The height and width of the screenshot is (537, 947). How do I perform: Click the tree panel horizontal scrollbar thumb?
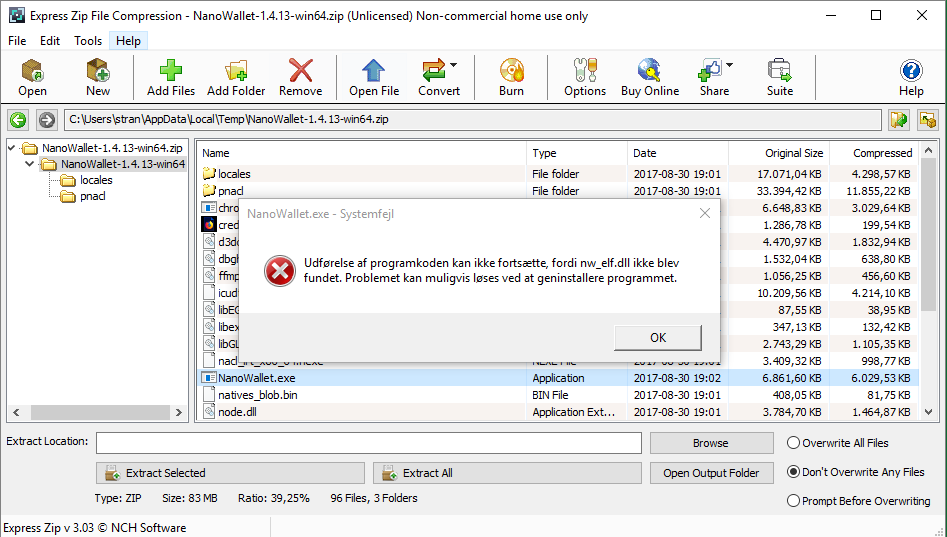(100, 413)
